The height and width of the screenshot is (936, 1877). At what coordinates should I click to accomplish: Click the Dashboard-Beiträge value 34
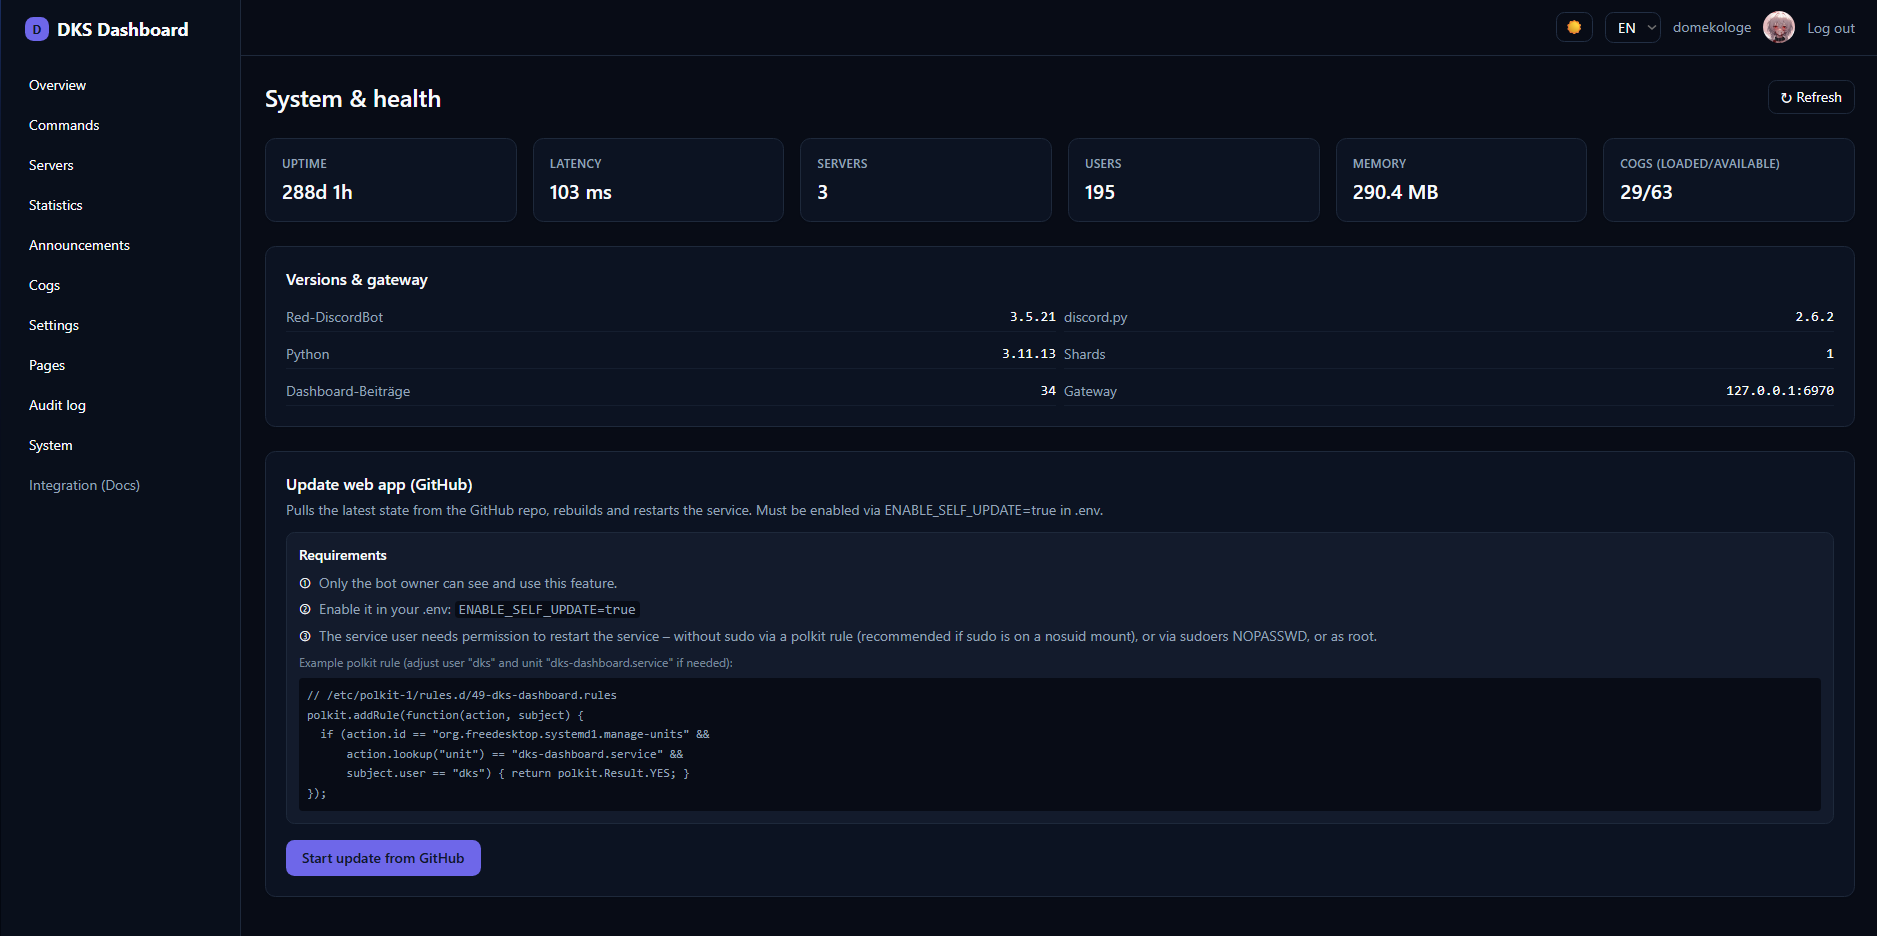(x=1047, y=391)
